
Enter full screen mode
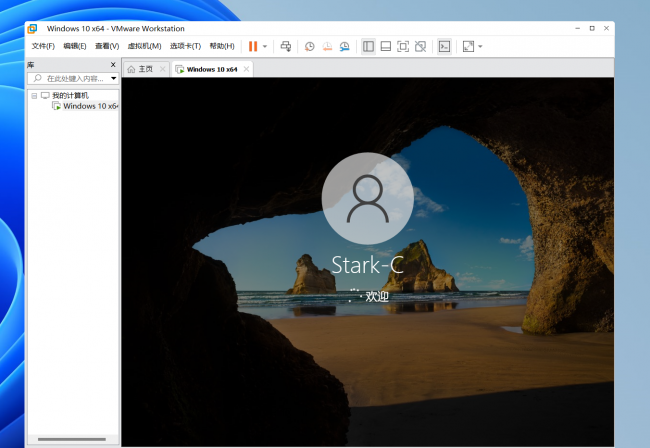click(403, 46)
